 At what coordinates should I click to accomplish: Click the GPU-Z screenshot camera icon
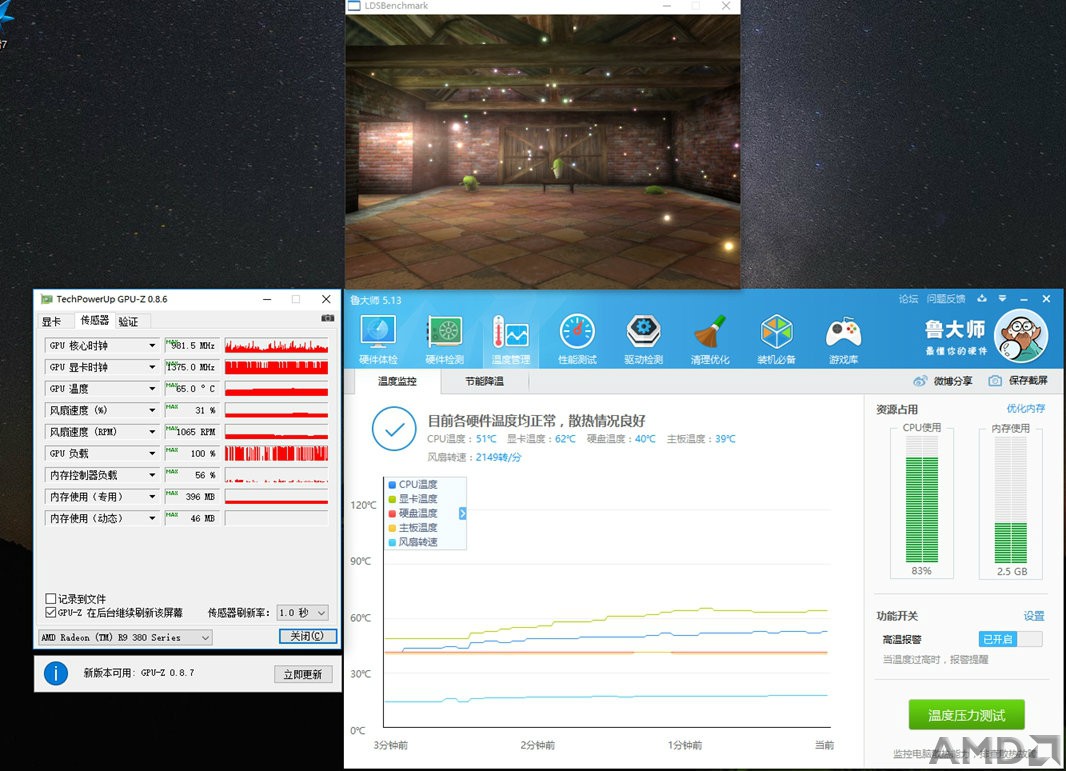point(328,318)
